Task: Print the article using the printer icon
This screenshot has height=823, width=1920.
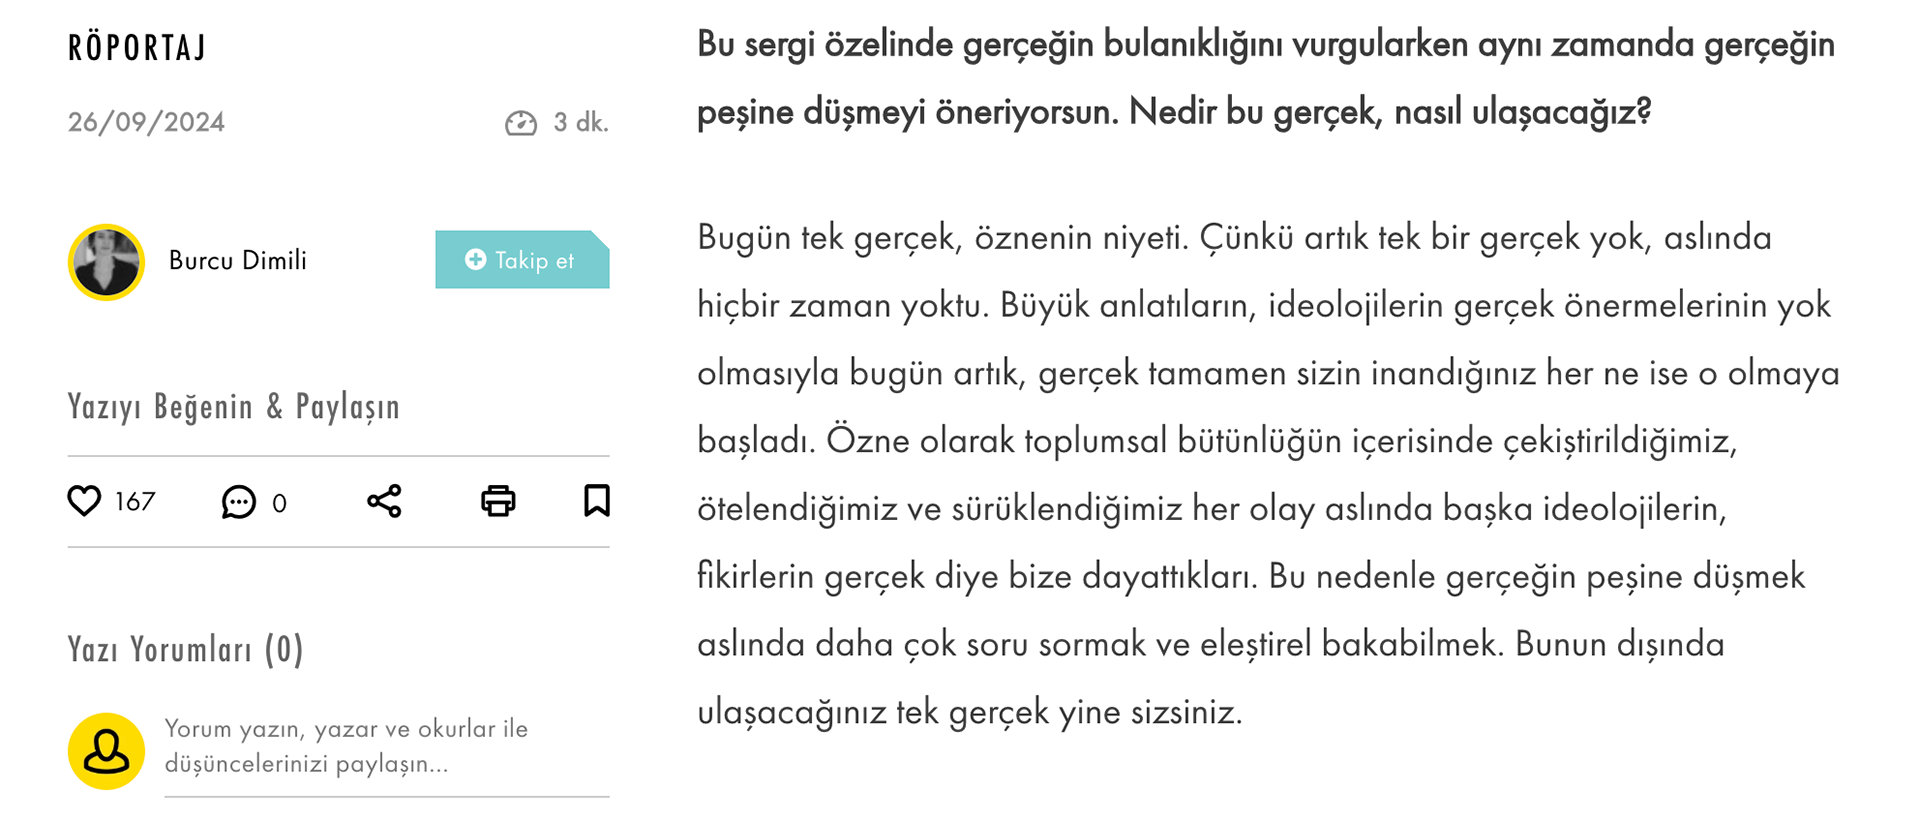Action: [x=498, y=501]
